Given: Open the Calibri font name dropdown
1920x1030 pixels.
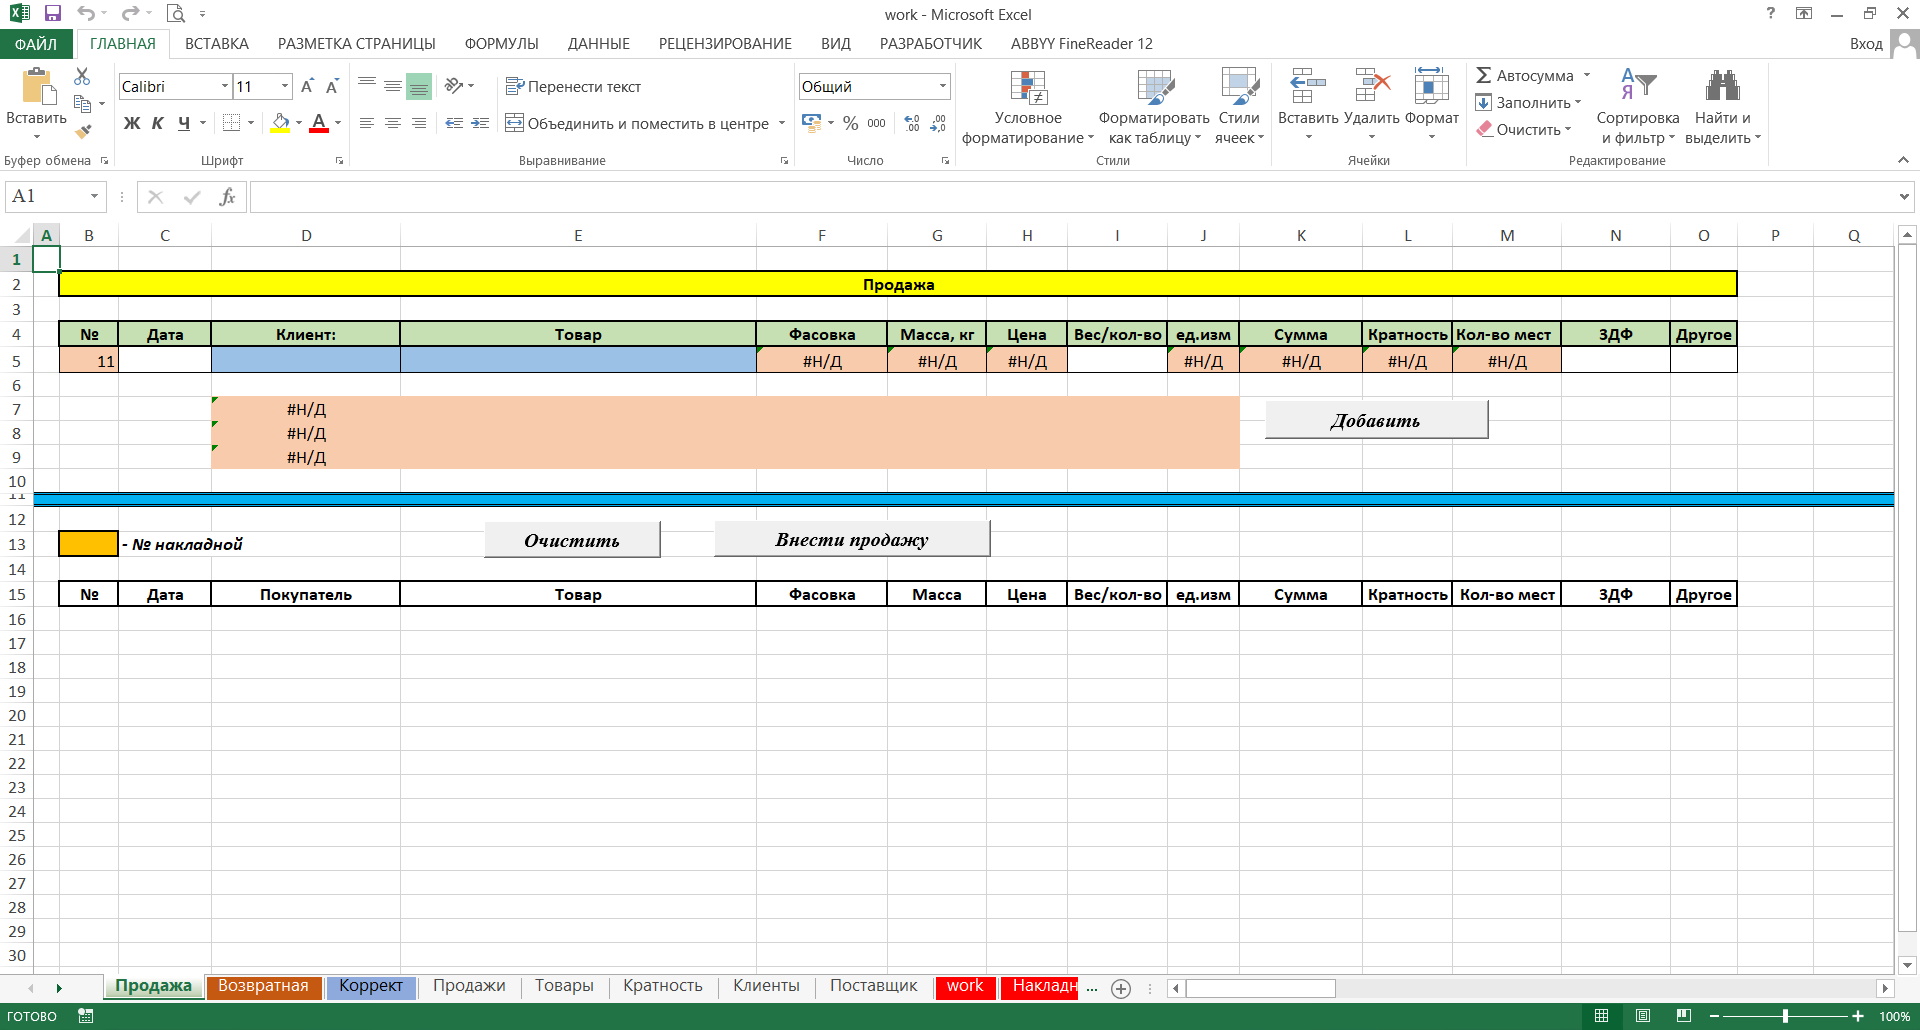Looking at the screenshot, I should pos(225,86).
